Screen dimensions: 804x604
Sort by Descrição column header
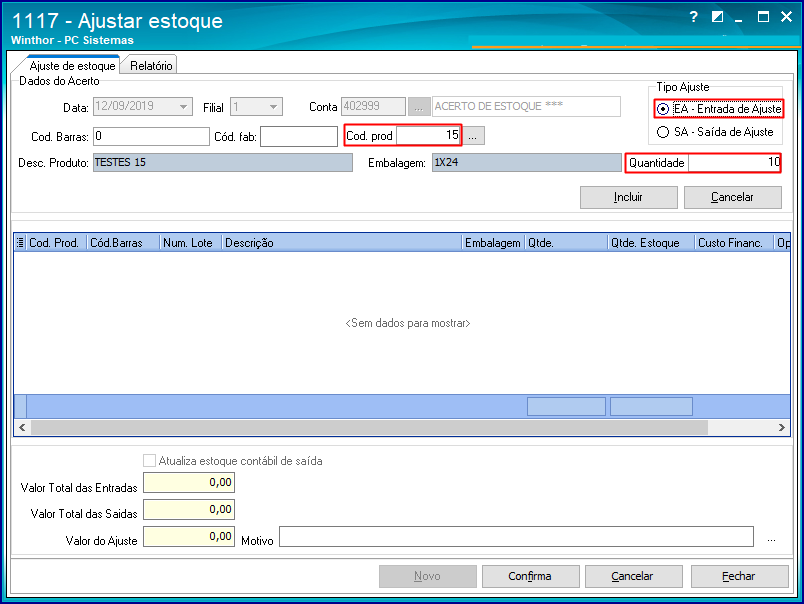tap(342, 243)
